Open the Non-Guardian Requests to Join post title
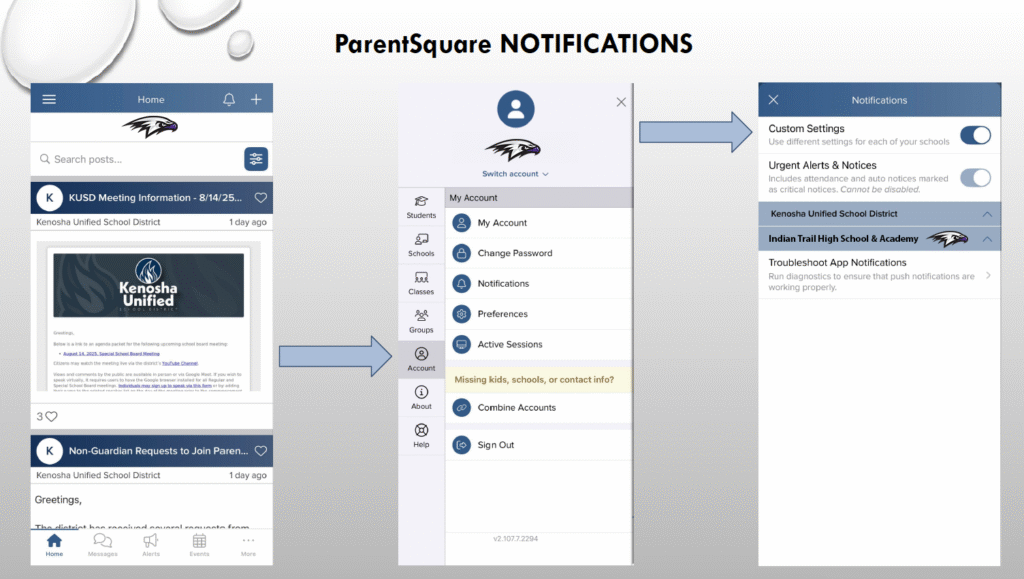 [x=158, y=450]
